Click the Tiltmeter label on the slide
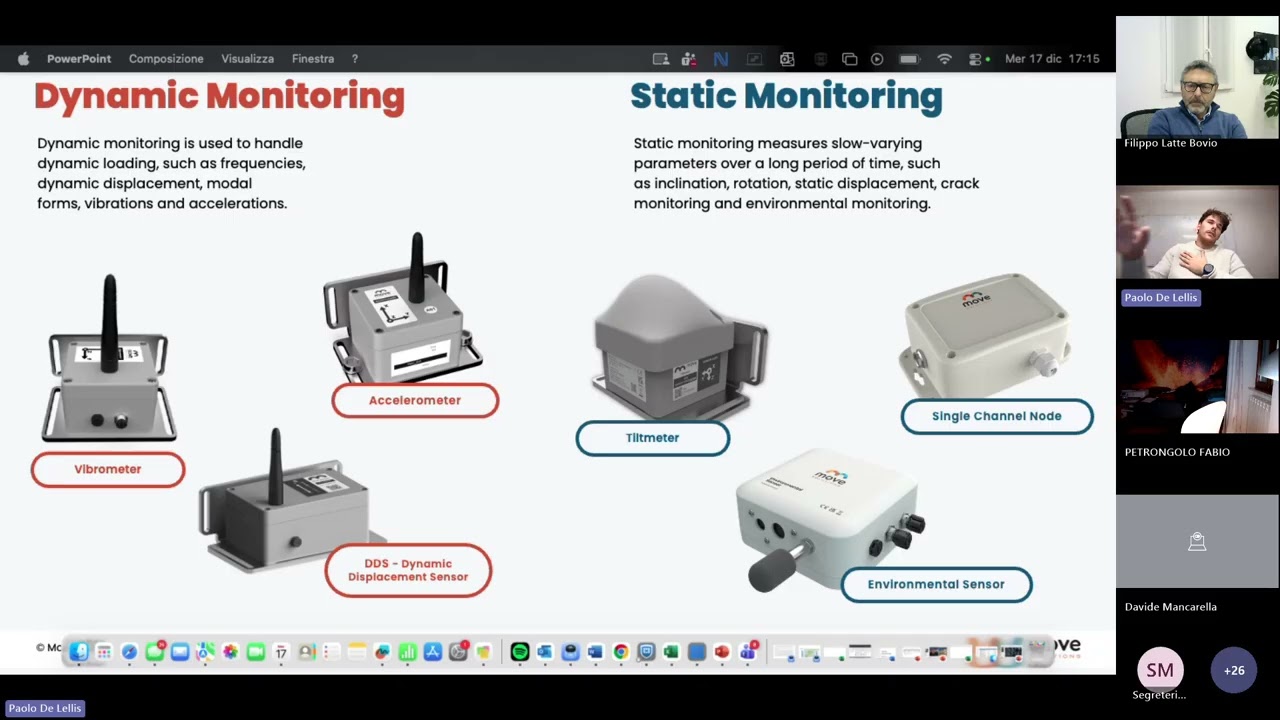Viewport: 1280px width, 720px height. click(x=653, y=438)
